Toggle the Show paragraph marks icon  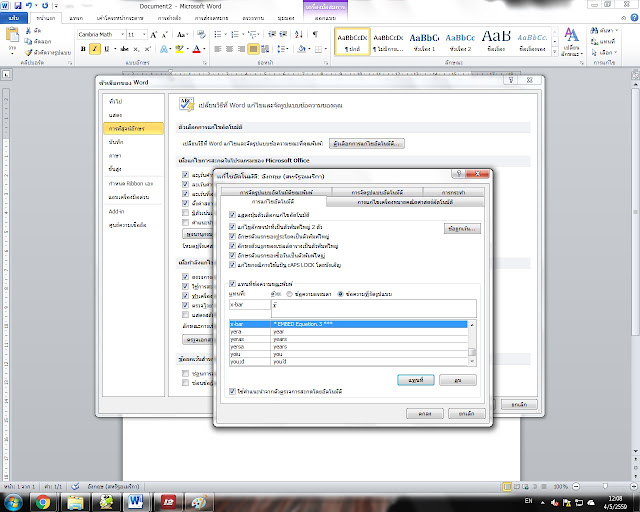[x=315, y=35]
